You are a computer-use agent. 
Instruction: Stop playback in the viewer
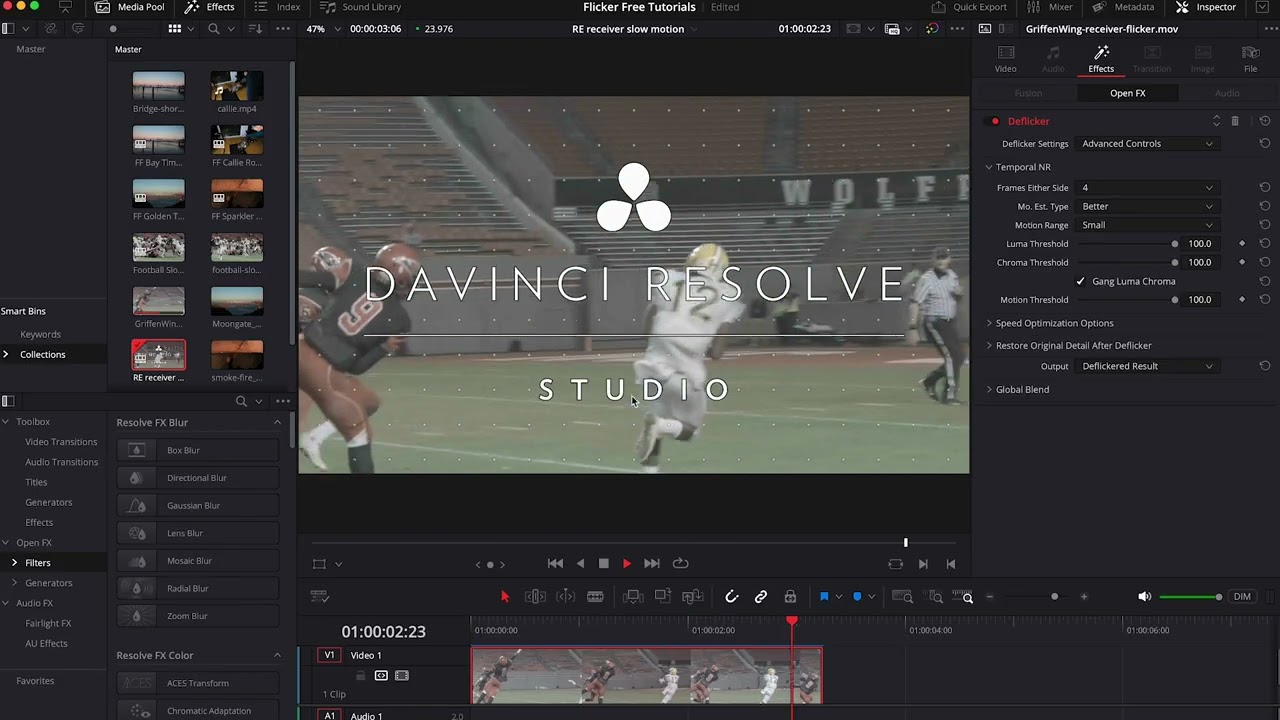click(604, 564)
